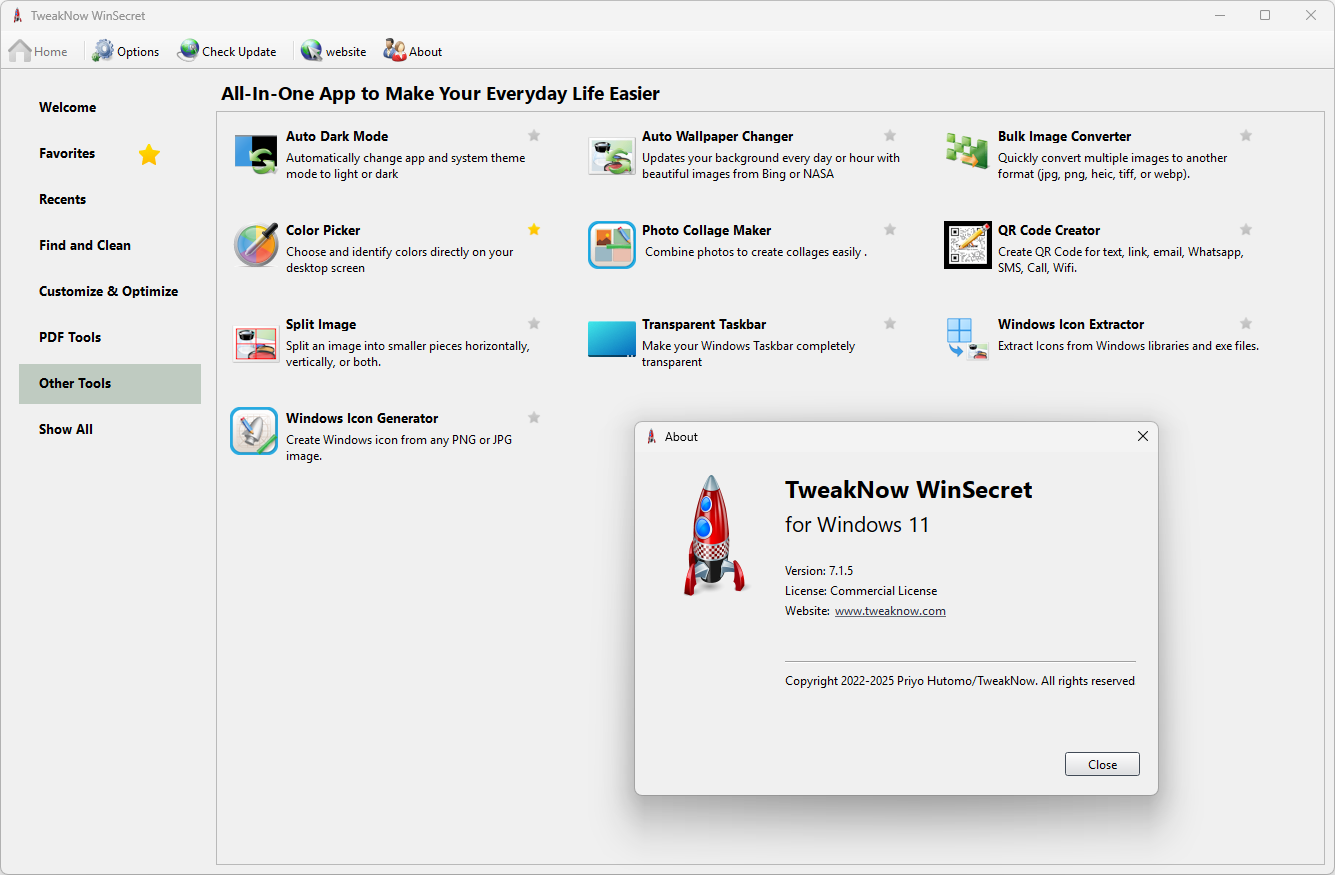
Task: Launch Windows Icon Extractor icon
Action: click(x=967, y=339)
